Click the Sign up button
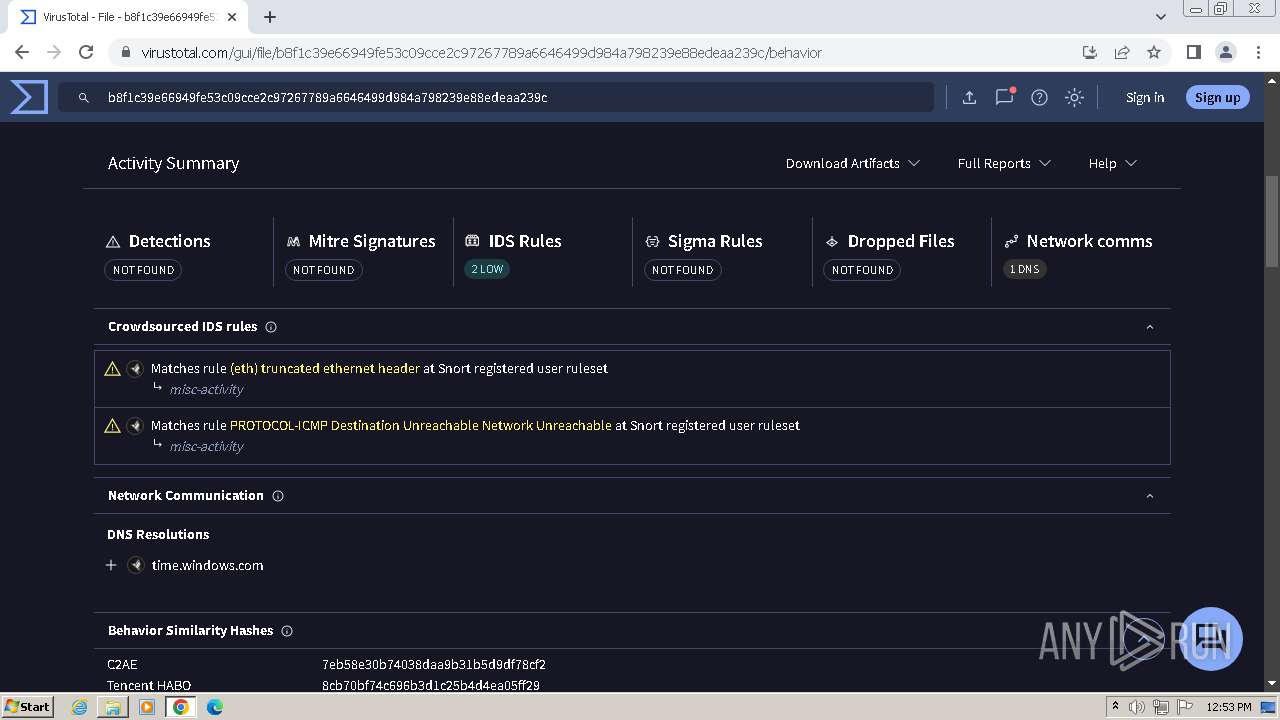This screenshot has width=1280, height=720. pos(1217,97)
